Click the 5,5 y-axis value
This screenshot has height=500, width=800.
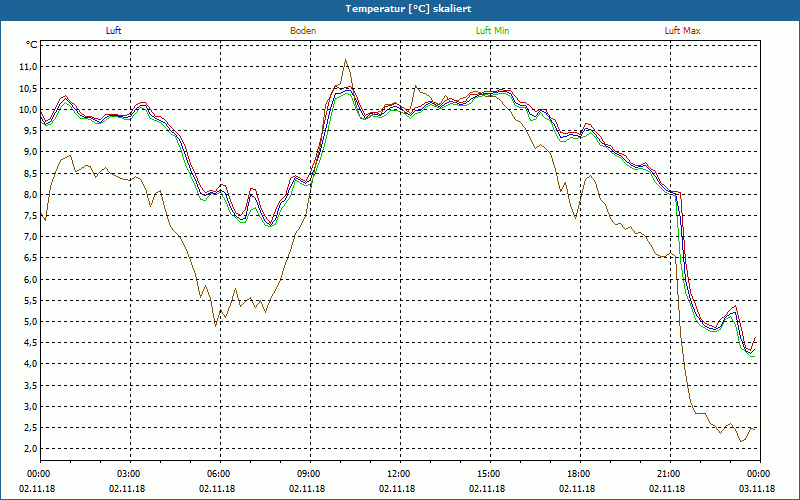point(30,301)
